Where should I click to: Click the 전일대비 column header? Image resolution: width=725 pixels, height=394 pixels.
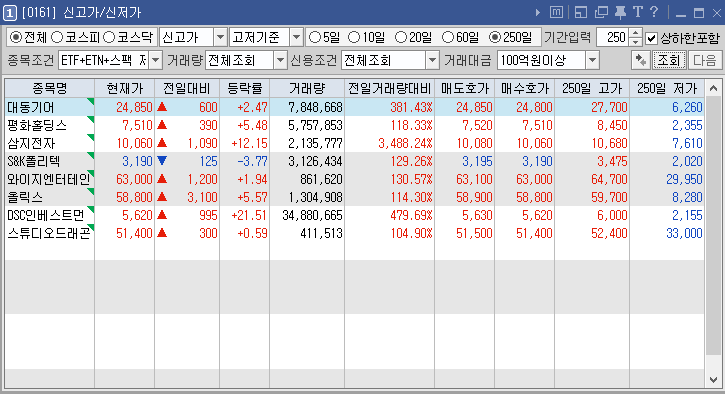pyautogui.click(x=187, y=88)
